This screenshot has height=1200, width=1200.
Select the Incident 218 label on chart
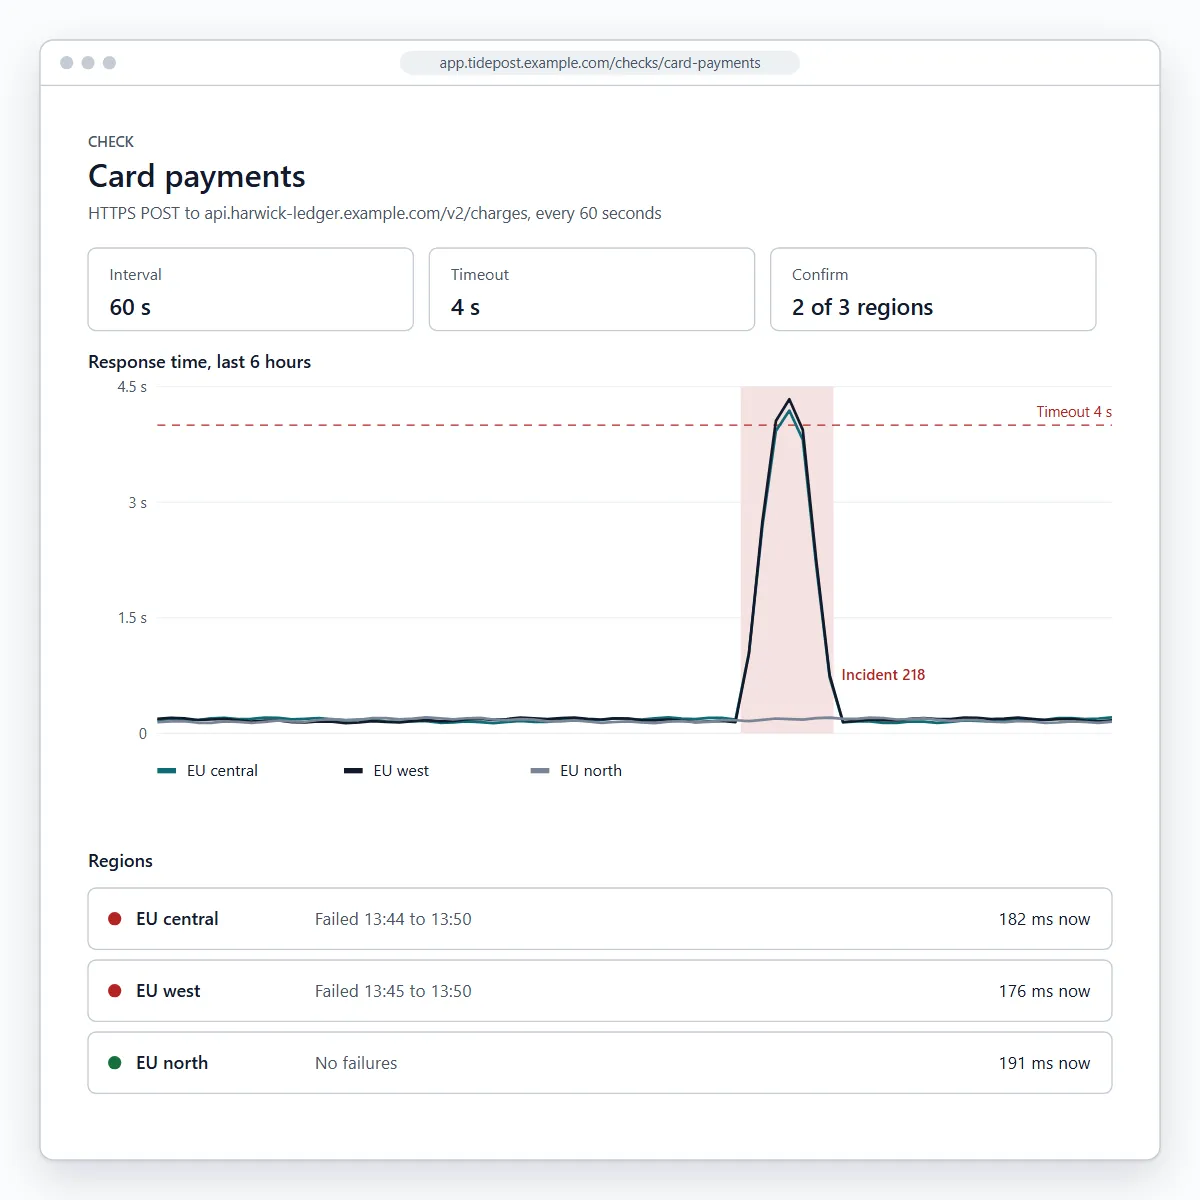(883, 675)
